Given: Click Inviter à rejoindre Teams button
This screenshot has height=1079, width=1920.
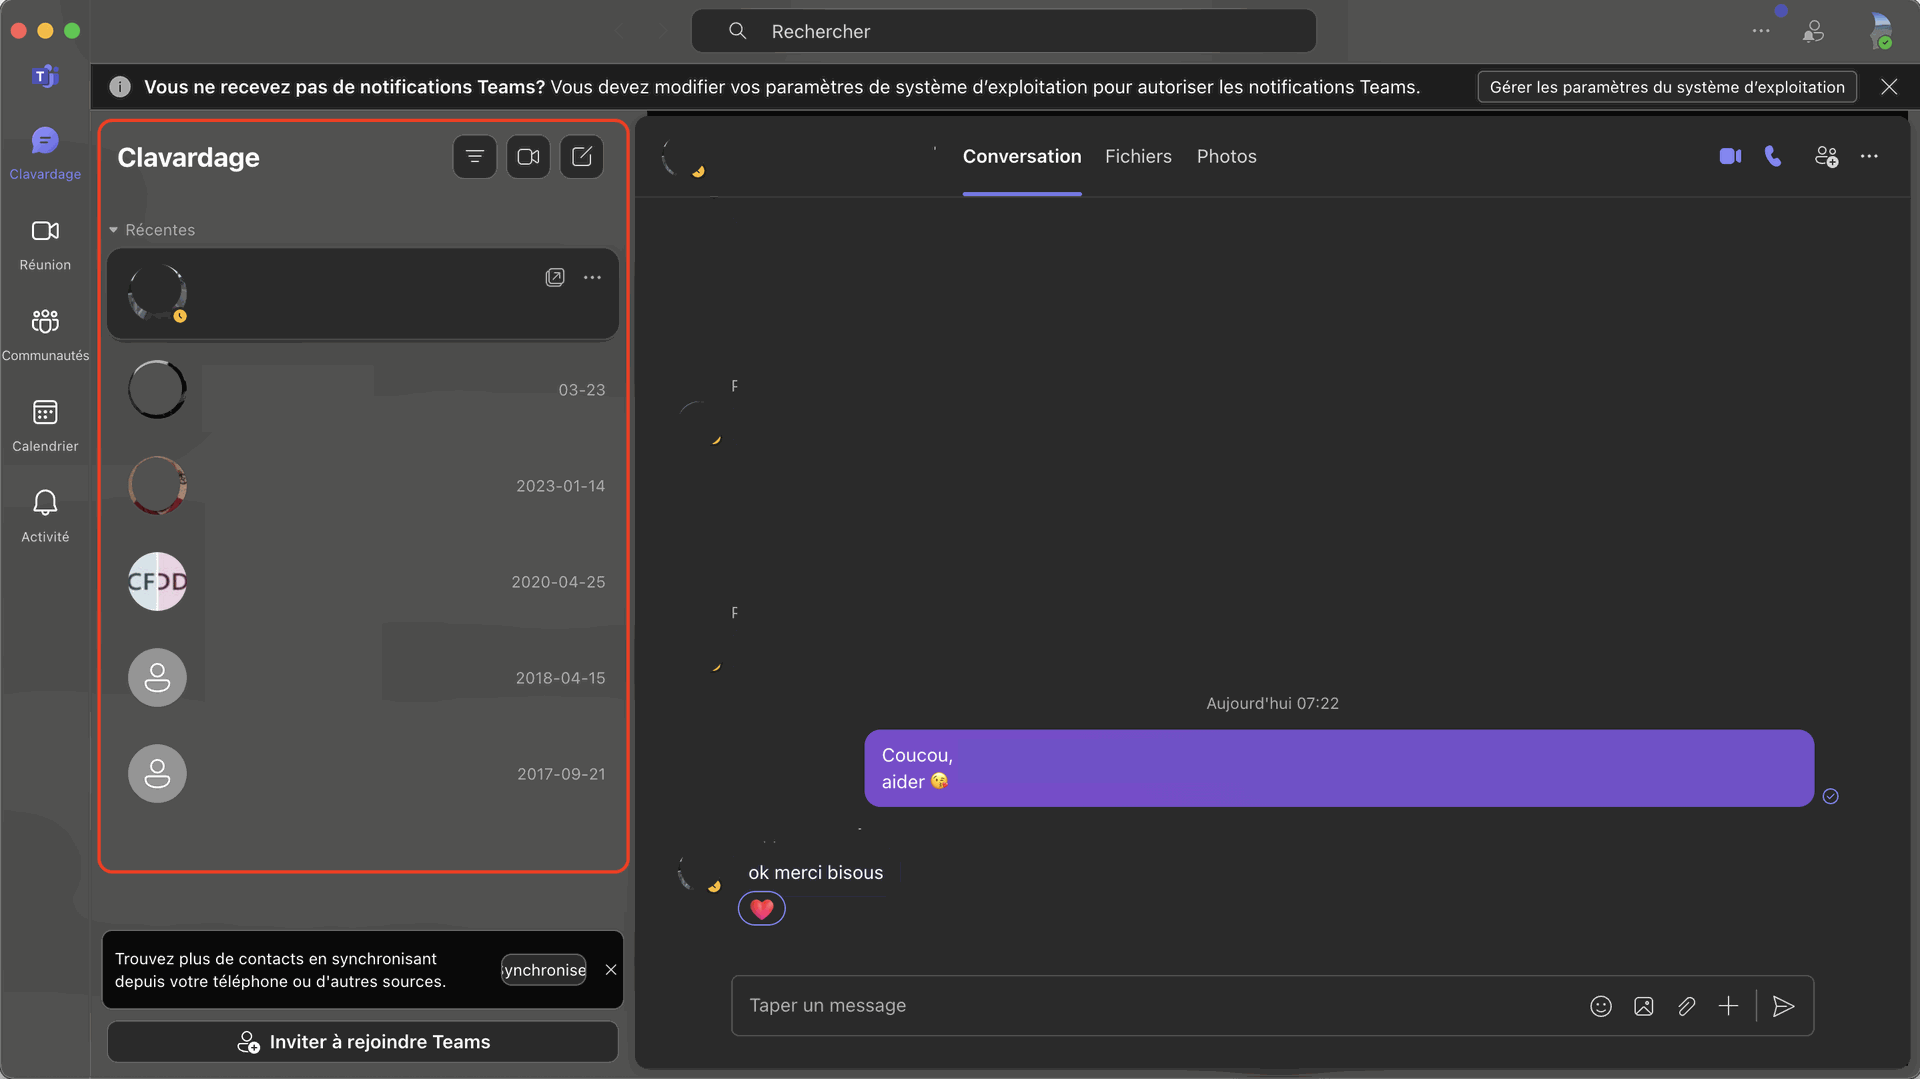Looking at the screenshot, I should pos(363,1042).
